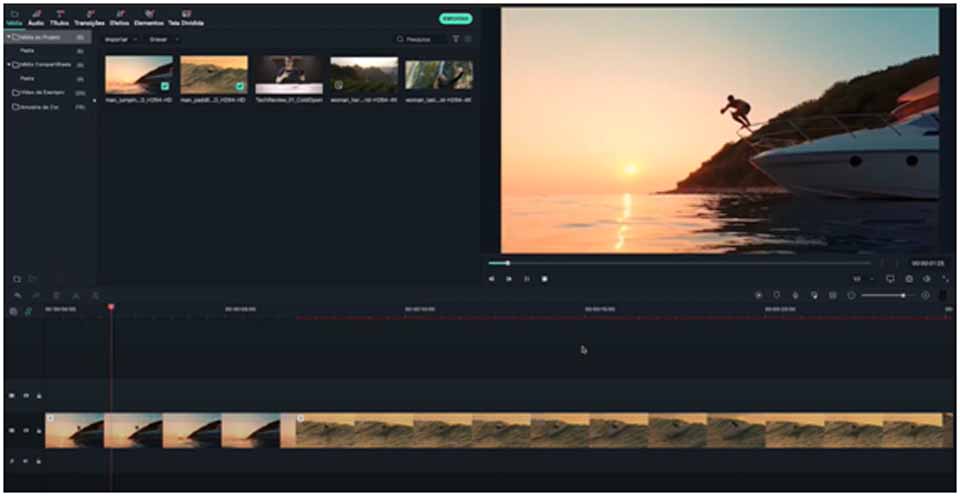
Task: Select the TechReview cold open thumbnail
Action: click(x=288, y=75)
